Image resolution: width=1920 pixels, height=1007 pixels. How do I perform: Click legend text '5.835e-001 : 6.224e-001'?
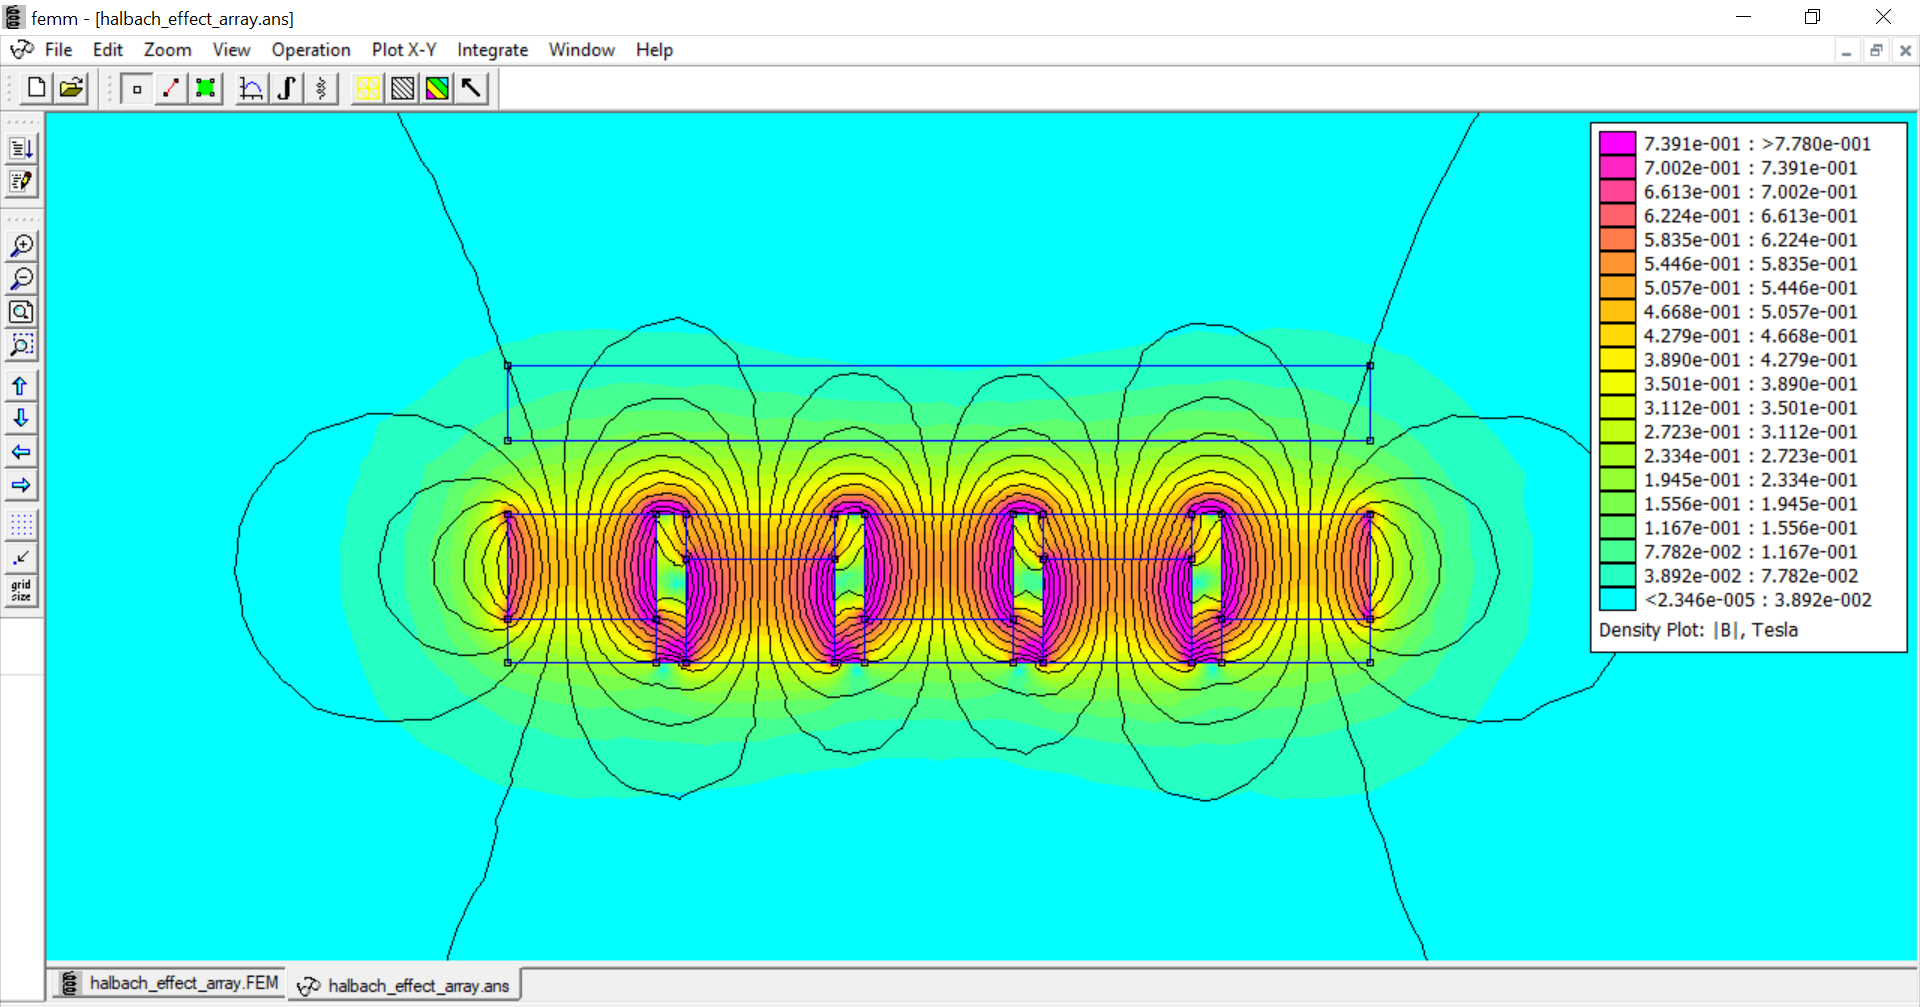1750,240
